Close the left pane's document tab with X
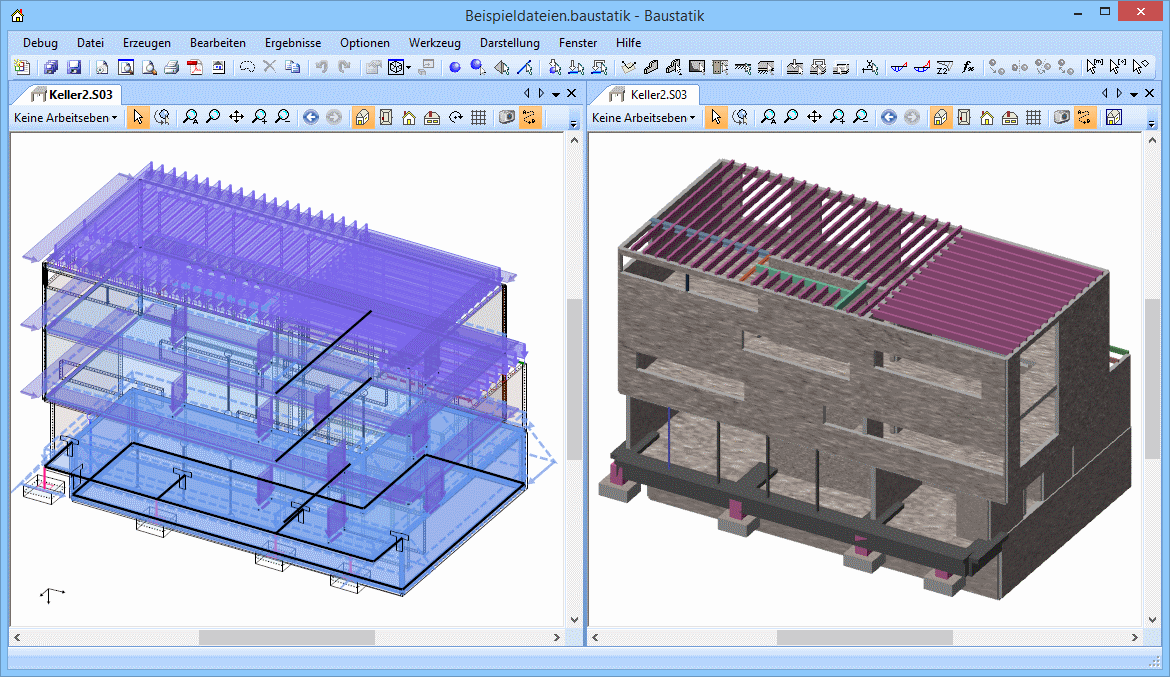 (x=572, y=93)
